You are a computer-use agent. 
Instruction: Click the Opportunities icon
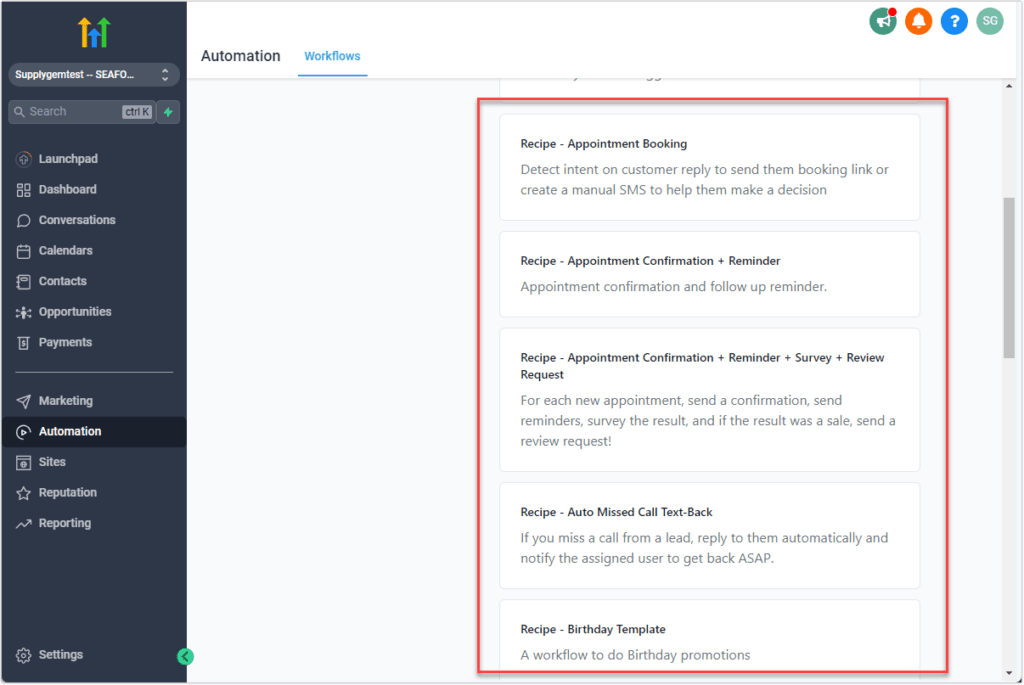pos(24,312)
